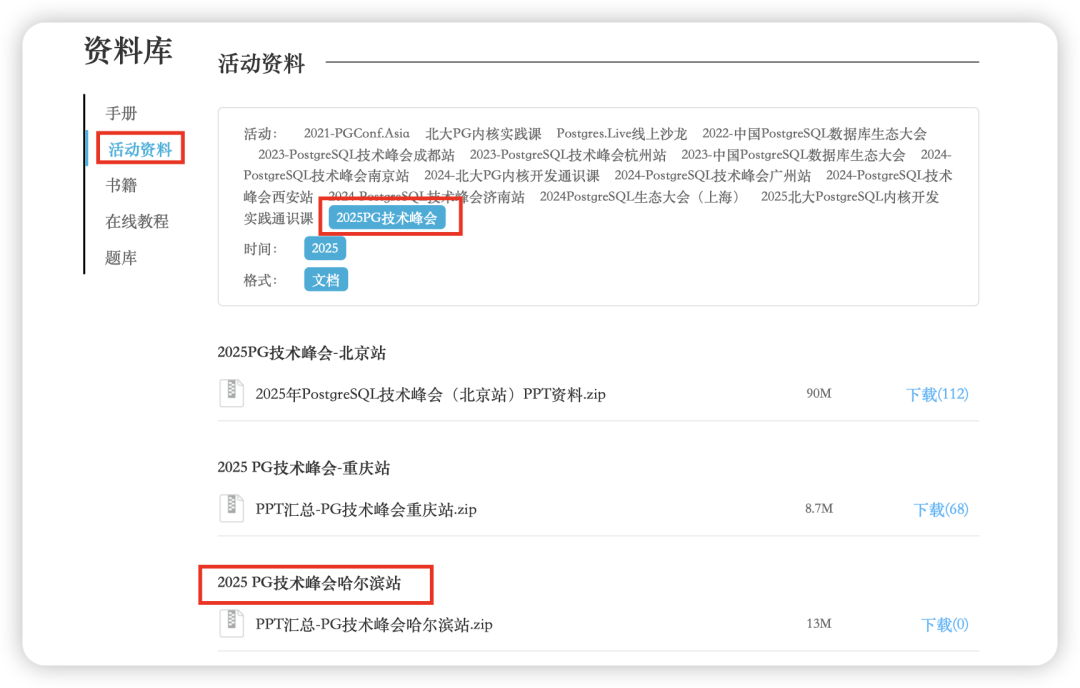Viewport: 1080px width, 688px height.
Task: Click the 2025 PG技术峰会-重庆站 heading
Action: click(x=304, y=468)
